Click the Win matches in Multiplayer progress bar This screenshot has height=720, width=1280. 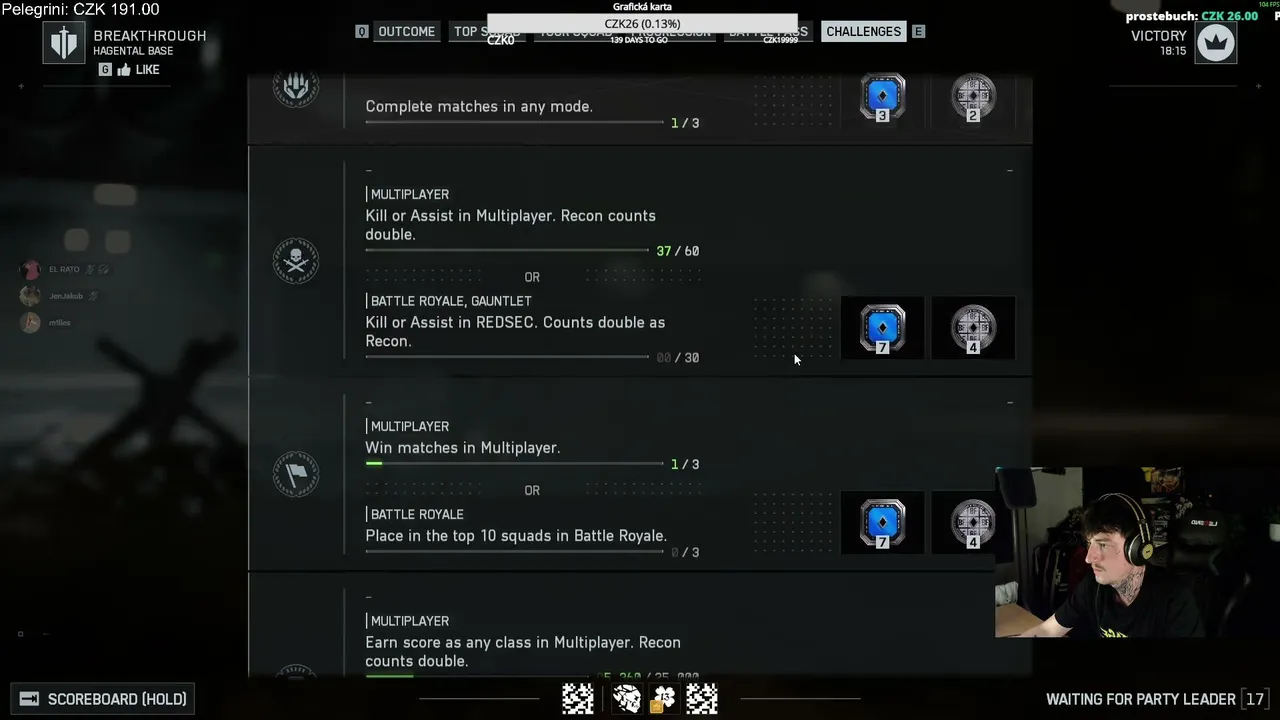coord(514,464)
